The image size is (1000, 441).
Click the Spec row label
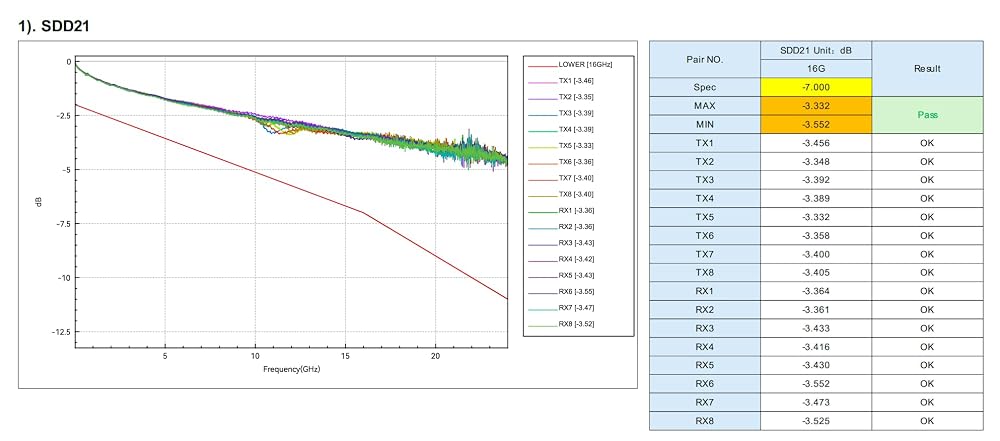tap(705, 87)
